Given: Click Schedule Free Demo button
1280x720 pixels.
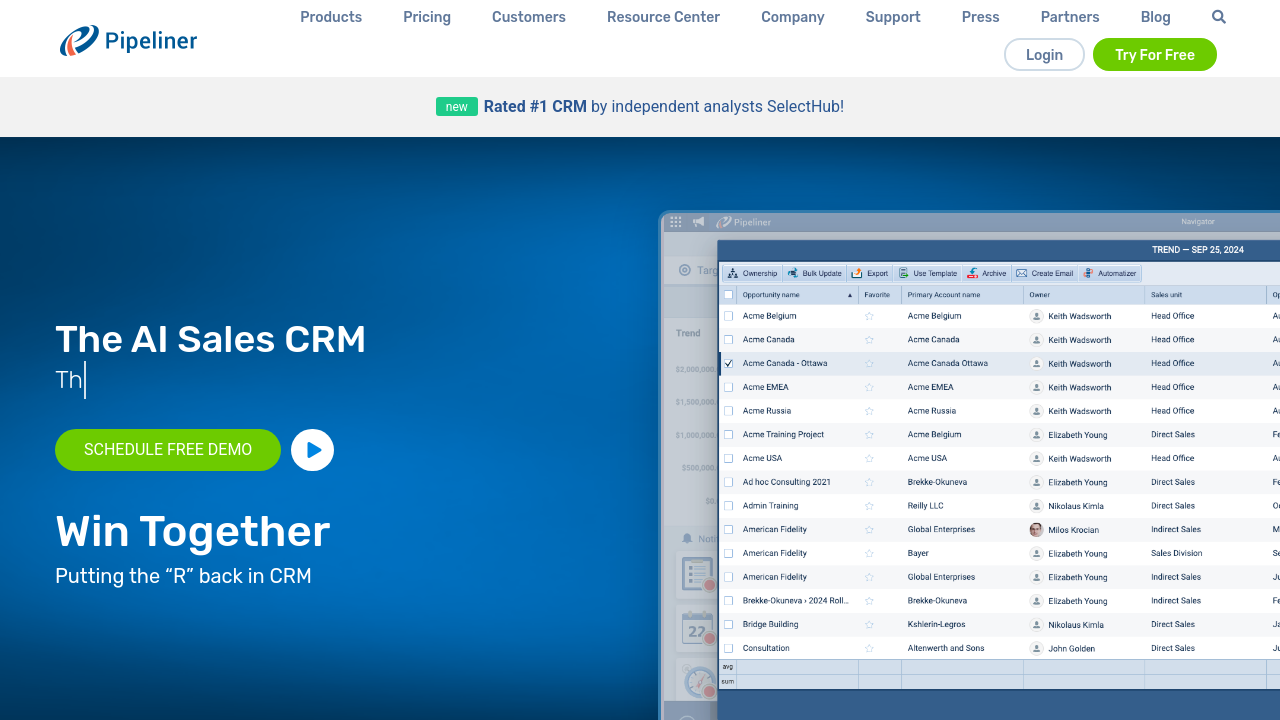Looking at the screenshot, I should coord(168,450).
